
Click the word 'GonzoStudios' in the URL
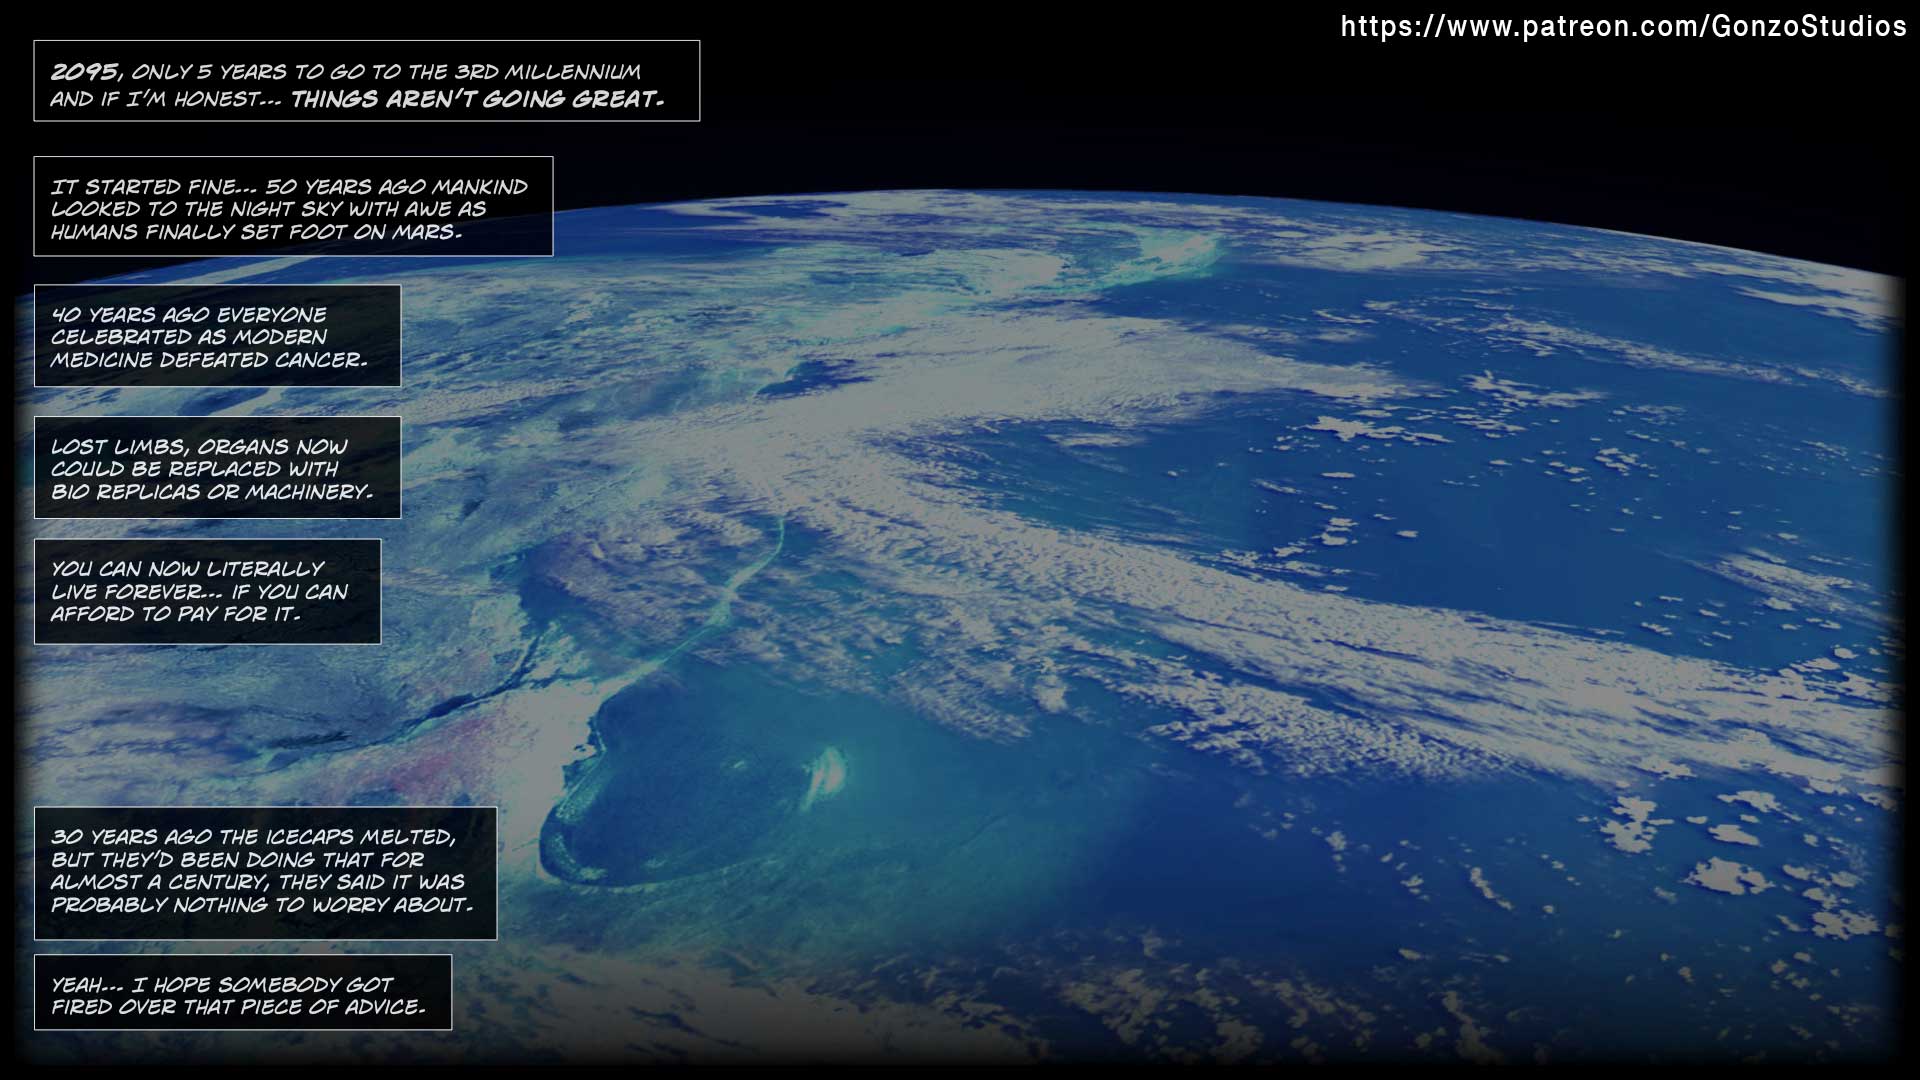1808,27
